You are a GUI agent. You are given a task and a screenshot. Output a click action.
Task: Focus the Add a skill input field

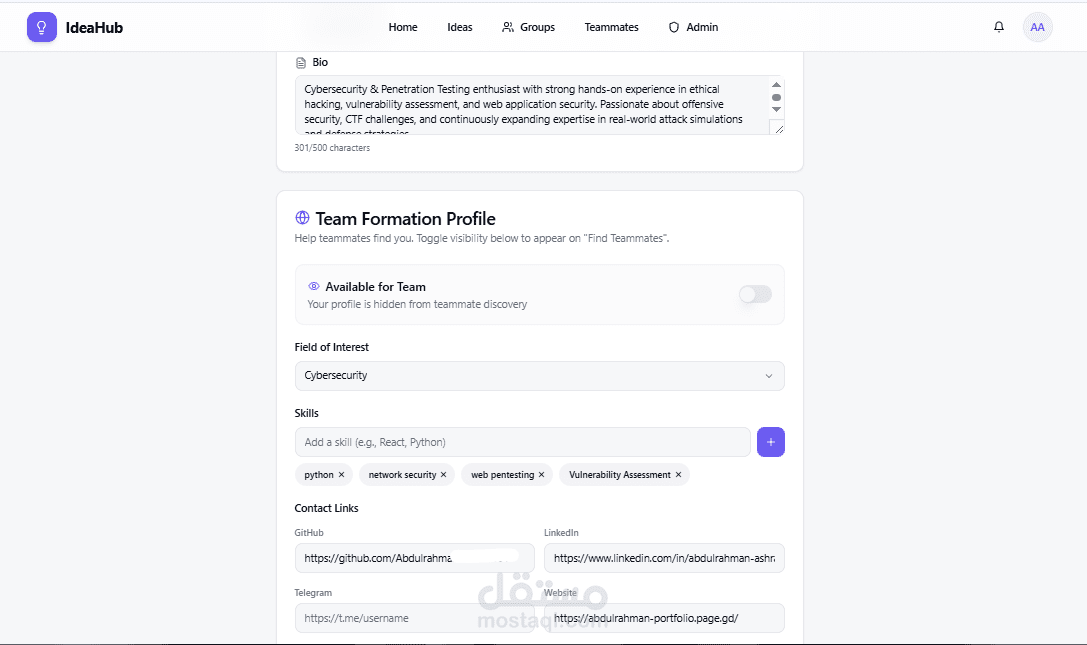point(522,442)
